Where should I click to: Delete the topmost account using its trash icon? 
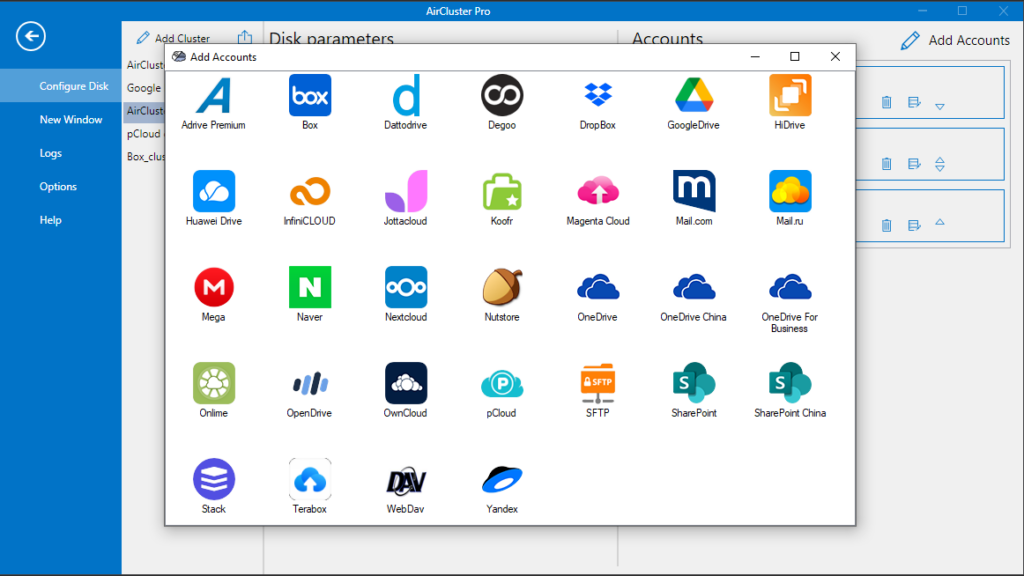click(x=886, y=102)
